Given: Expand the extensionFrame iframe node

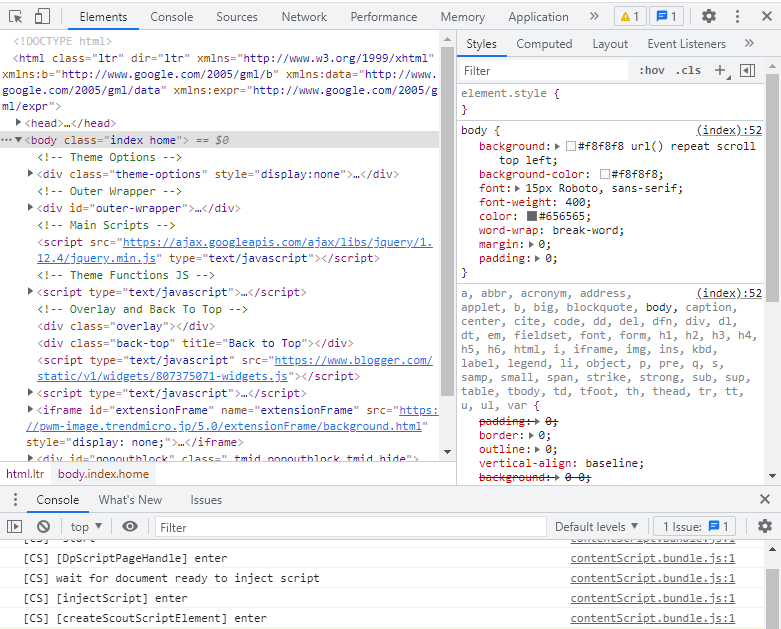Looking at the screenshot, I should coord(30,409).
